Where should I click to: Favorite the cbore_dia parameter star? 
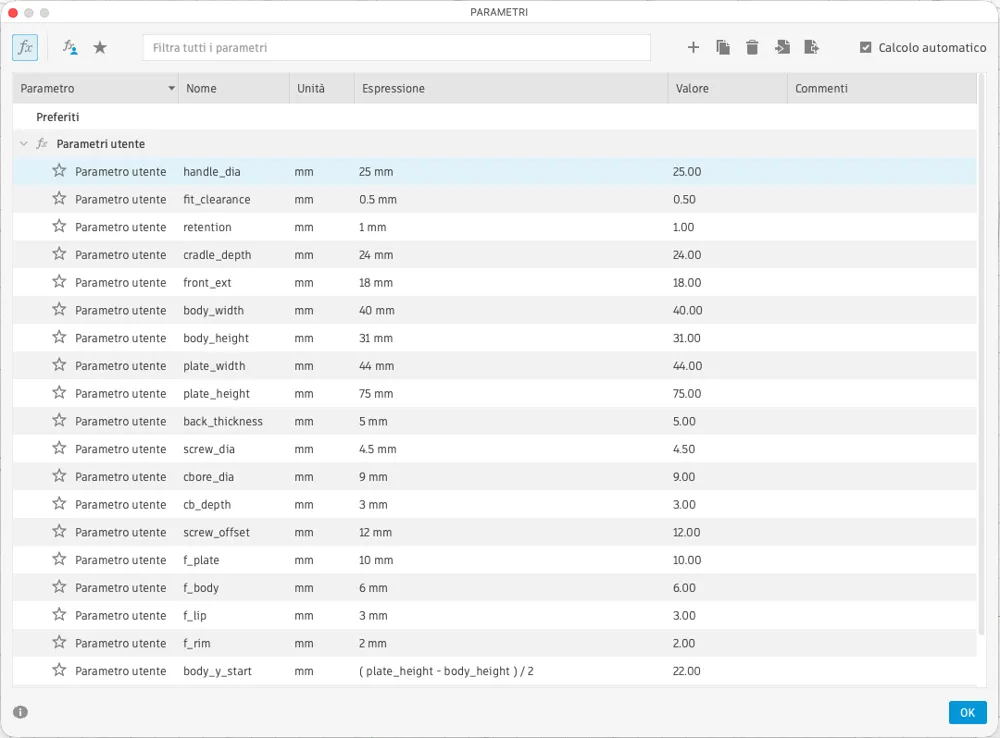(59, 476)
